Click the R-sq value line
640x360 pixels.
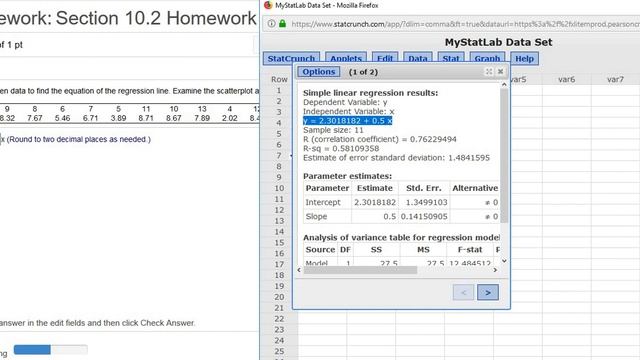[341, 149]
